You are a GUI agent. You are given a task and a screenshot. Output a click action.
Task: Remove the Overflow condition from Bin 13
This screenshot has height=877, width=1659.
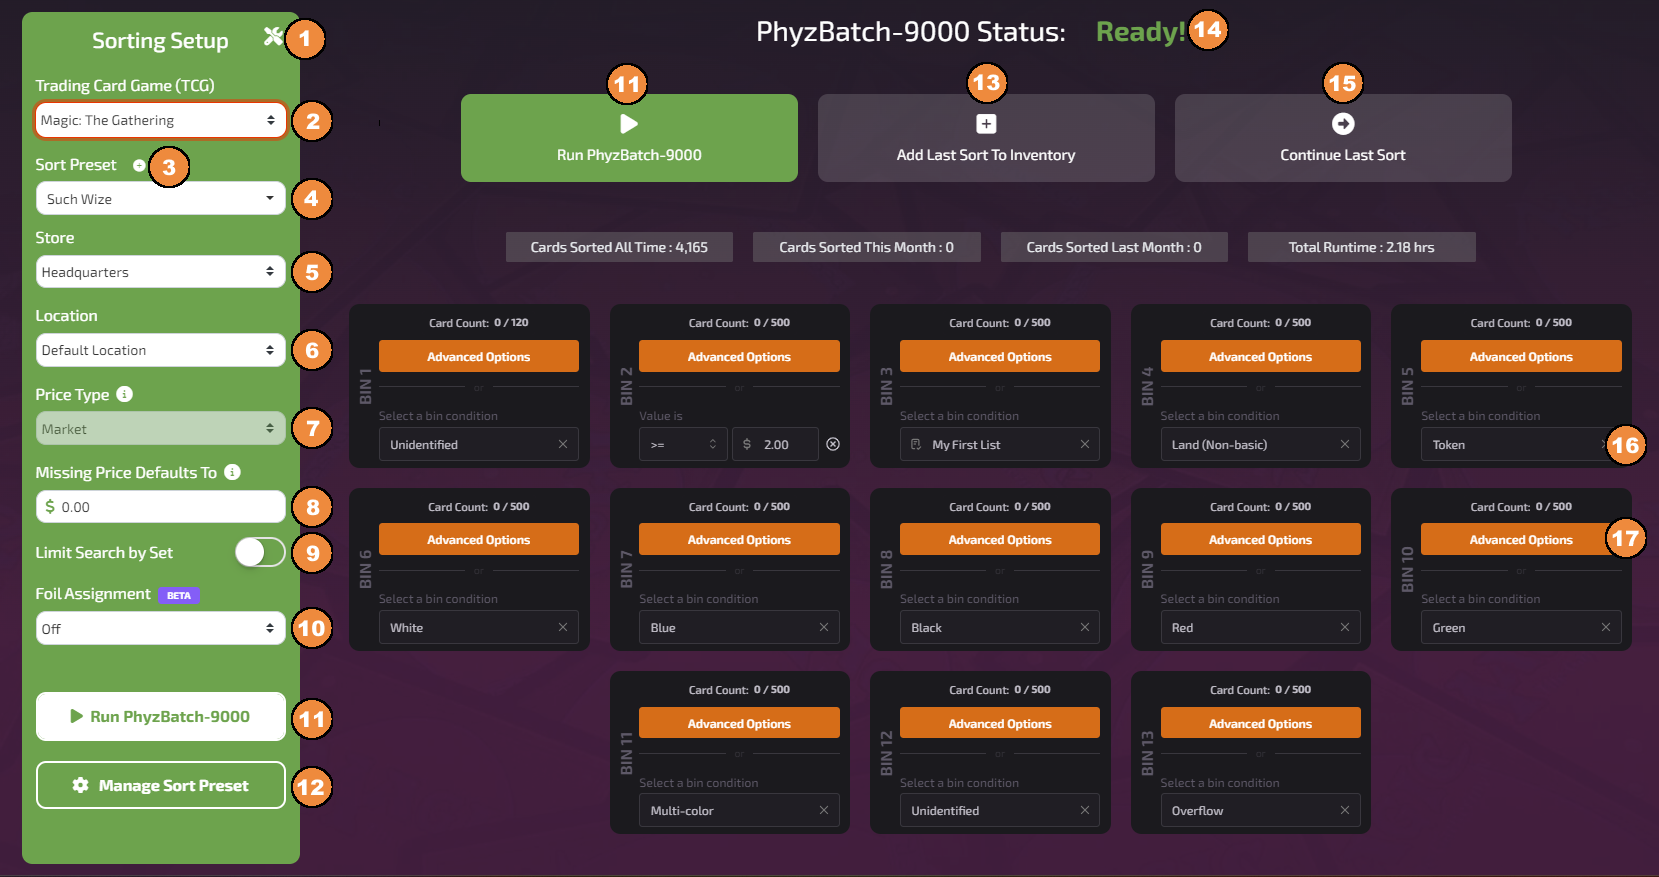tap(1345, 810)
